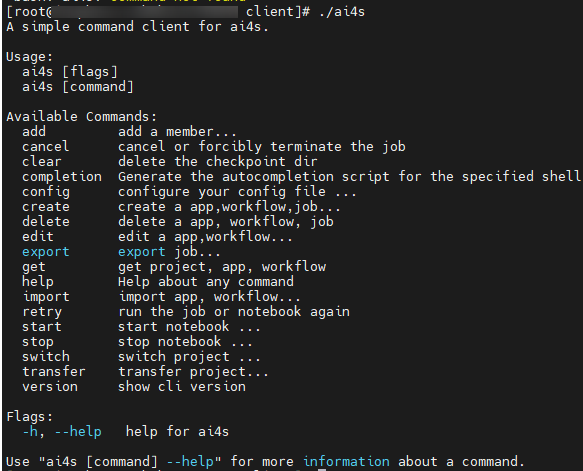Image resolution: width=583 pixels, height=471 pixels.
Task: Click the "ai4s [flags]" usage line
Action: click(70, 72)
